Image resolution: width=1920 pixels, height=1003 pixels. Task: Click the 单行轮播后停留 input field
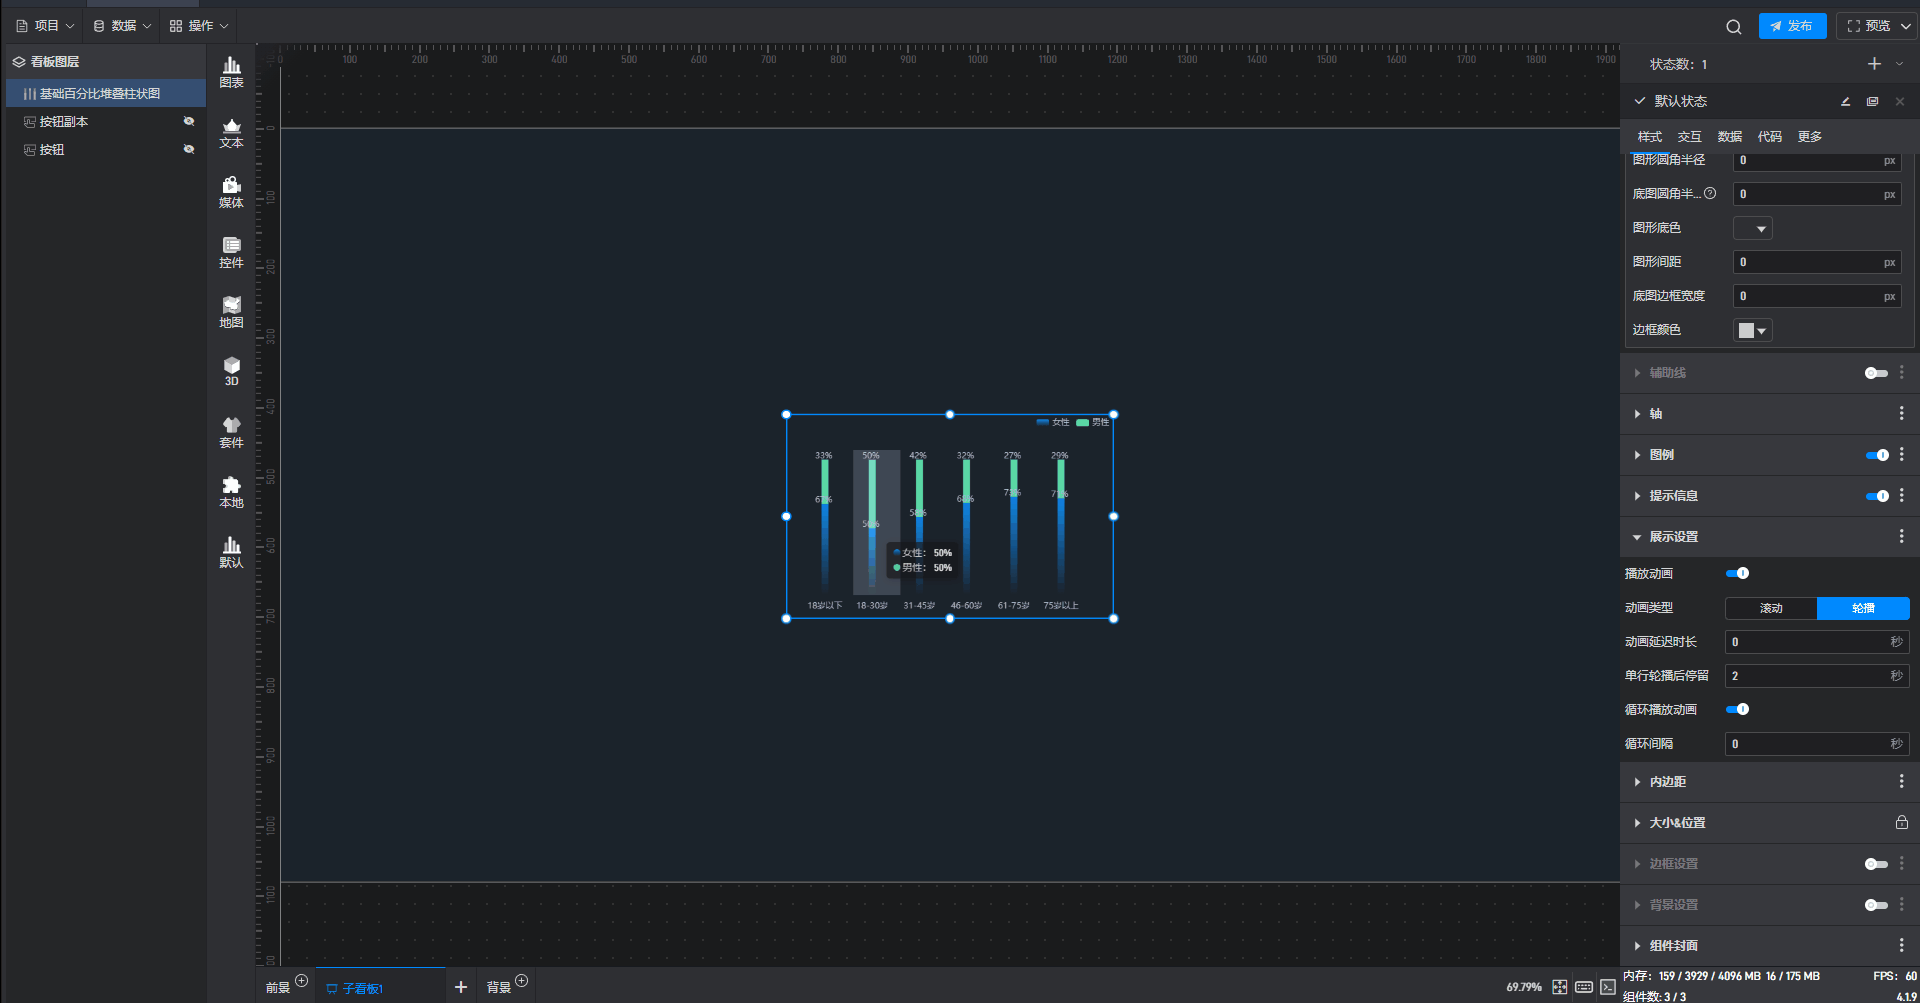pos(1808,676)
